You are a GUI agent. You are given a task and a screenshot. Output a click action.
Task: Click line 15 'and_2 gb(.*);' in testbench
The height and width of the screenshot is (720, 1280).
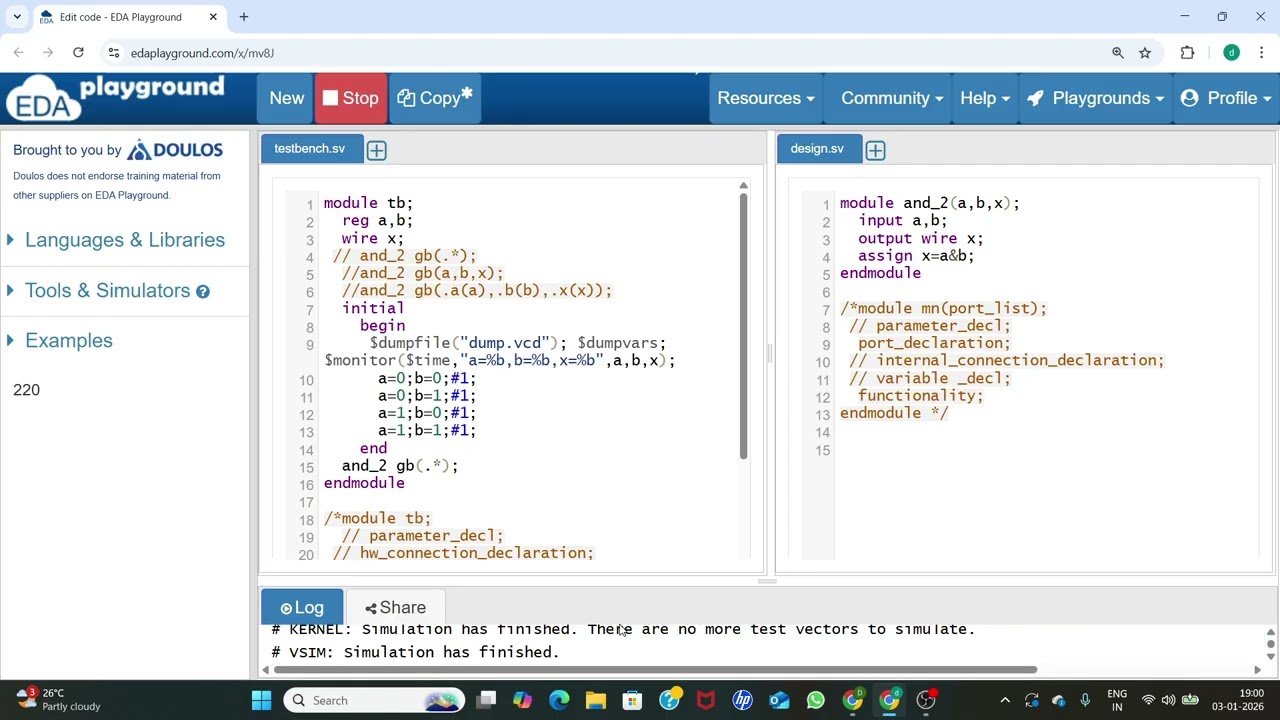[x=400, y=466]
